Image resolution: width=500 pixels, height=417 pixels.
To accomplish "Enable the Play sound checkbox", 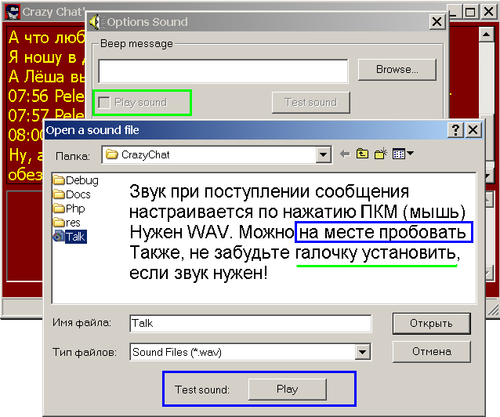I will (104, 102).
